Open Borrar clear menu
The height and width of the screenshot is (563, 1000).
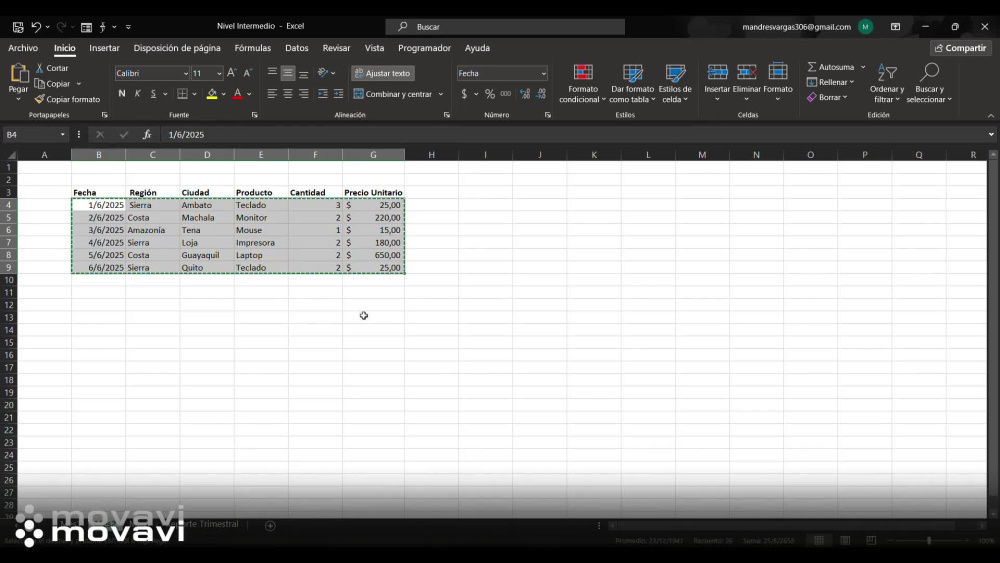827,98
